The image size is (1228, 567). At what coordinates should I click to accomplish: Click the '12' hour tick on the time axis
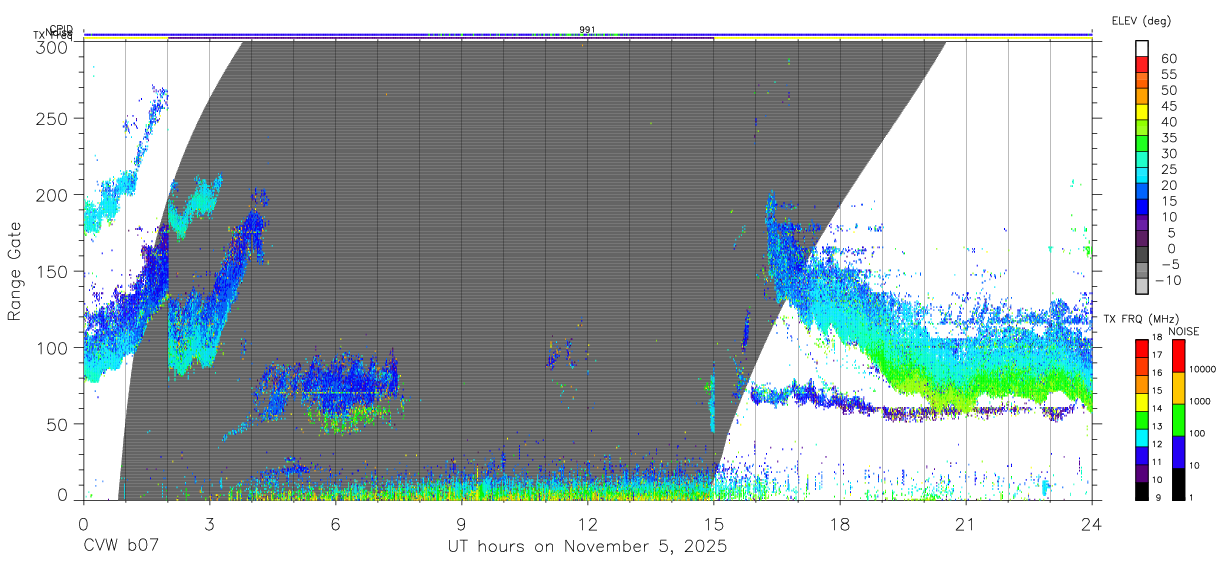point(587,523)
